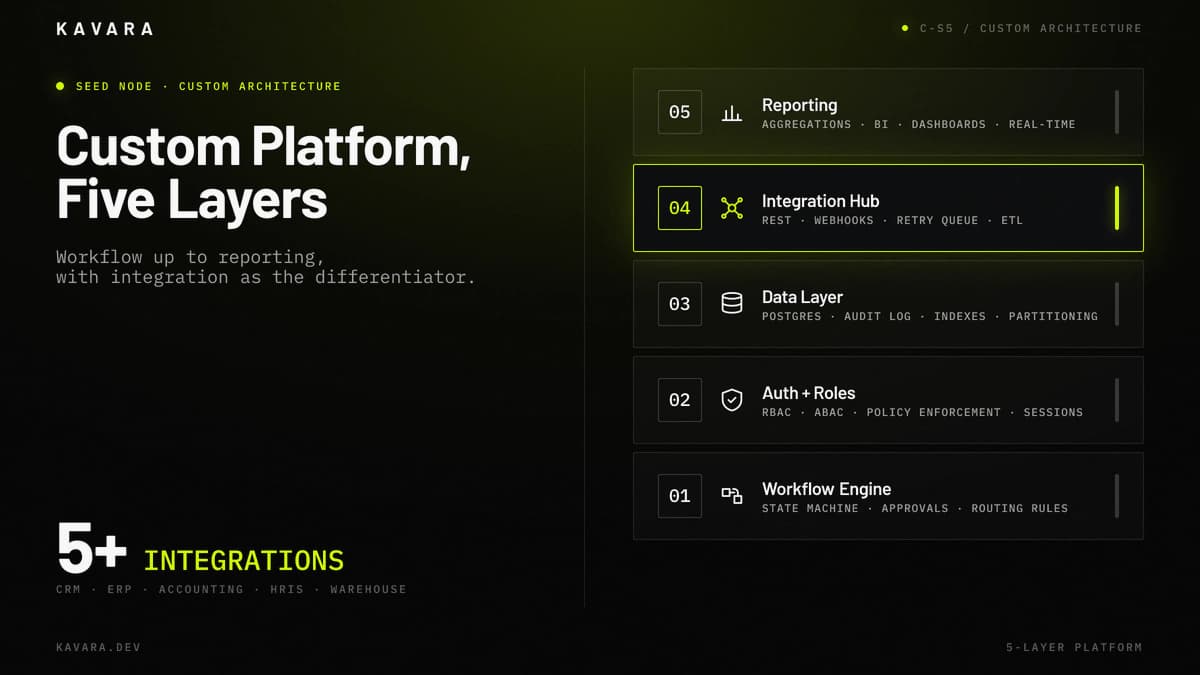Click the gray bar on the Workflow Engine card
The image size is (1200, 675).
(x=1117, y=496)
